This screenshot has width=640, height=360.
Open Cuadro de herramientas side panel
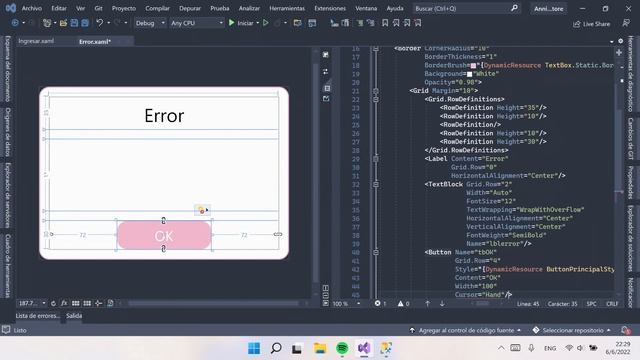7,266
